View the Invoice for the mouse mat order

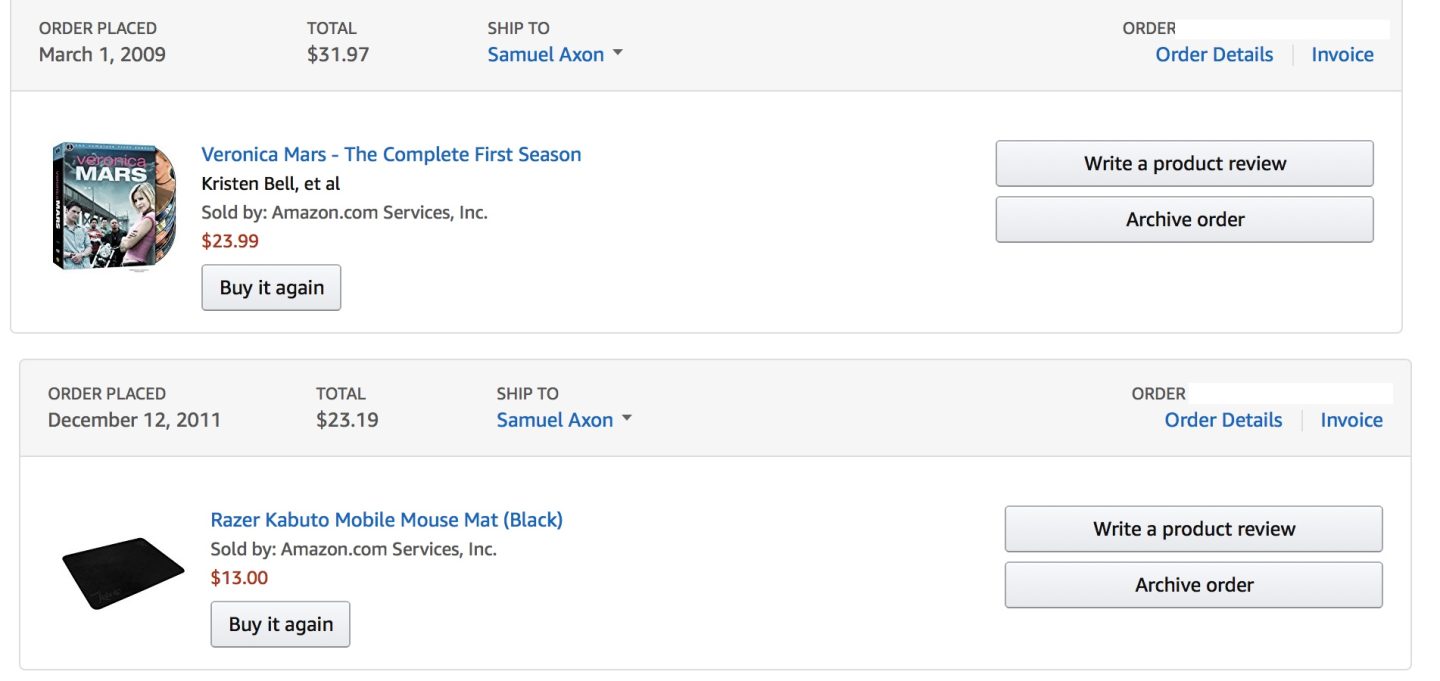point(1351,419)
